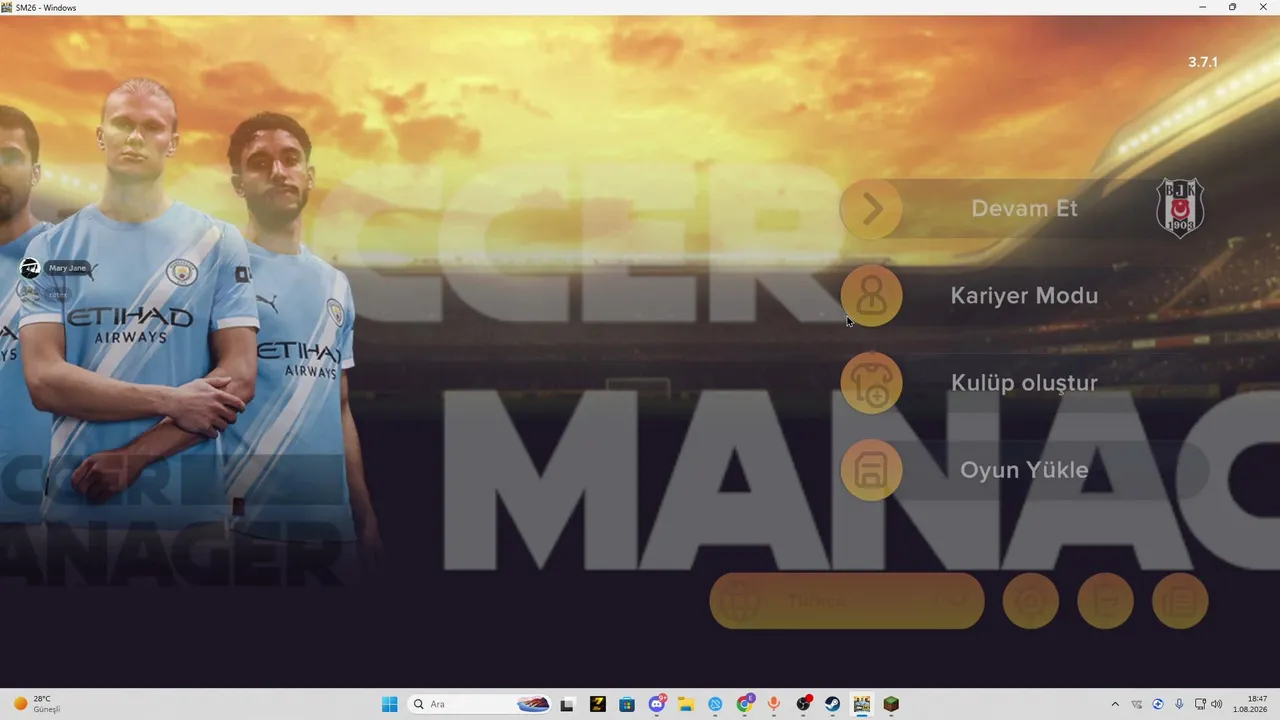Open the orange microphone app in taskbar
1280x720 pixels.
pos(774,704)
